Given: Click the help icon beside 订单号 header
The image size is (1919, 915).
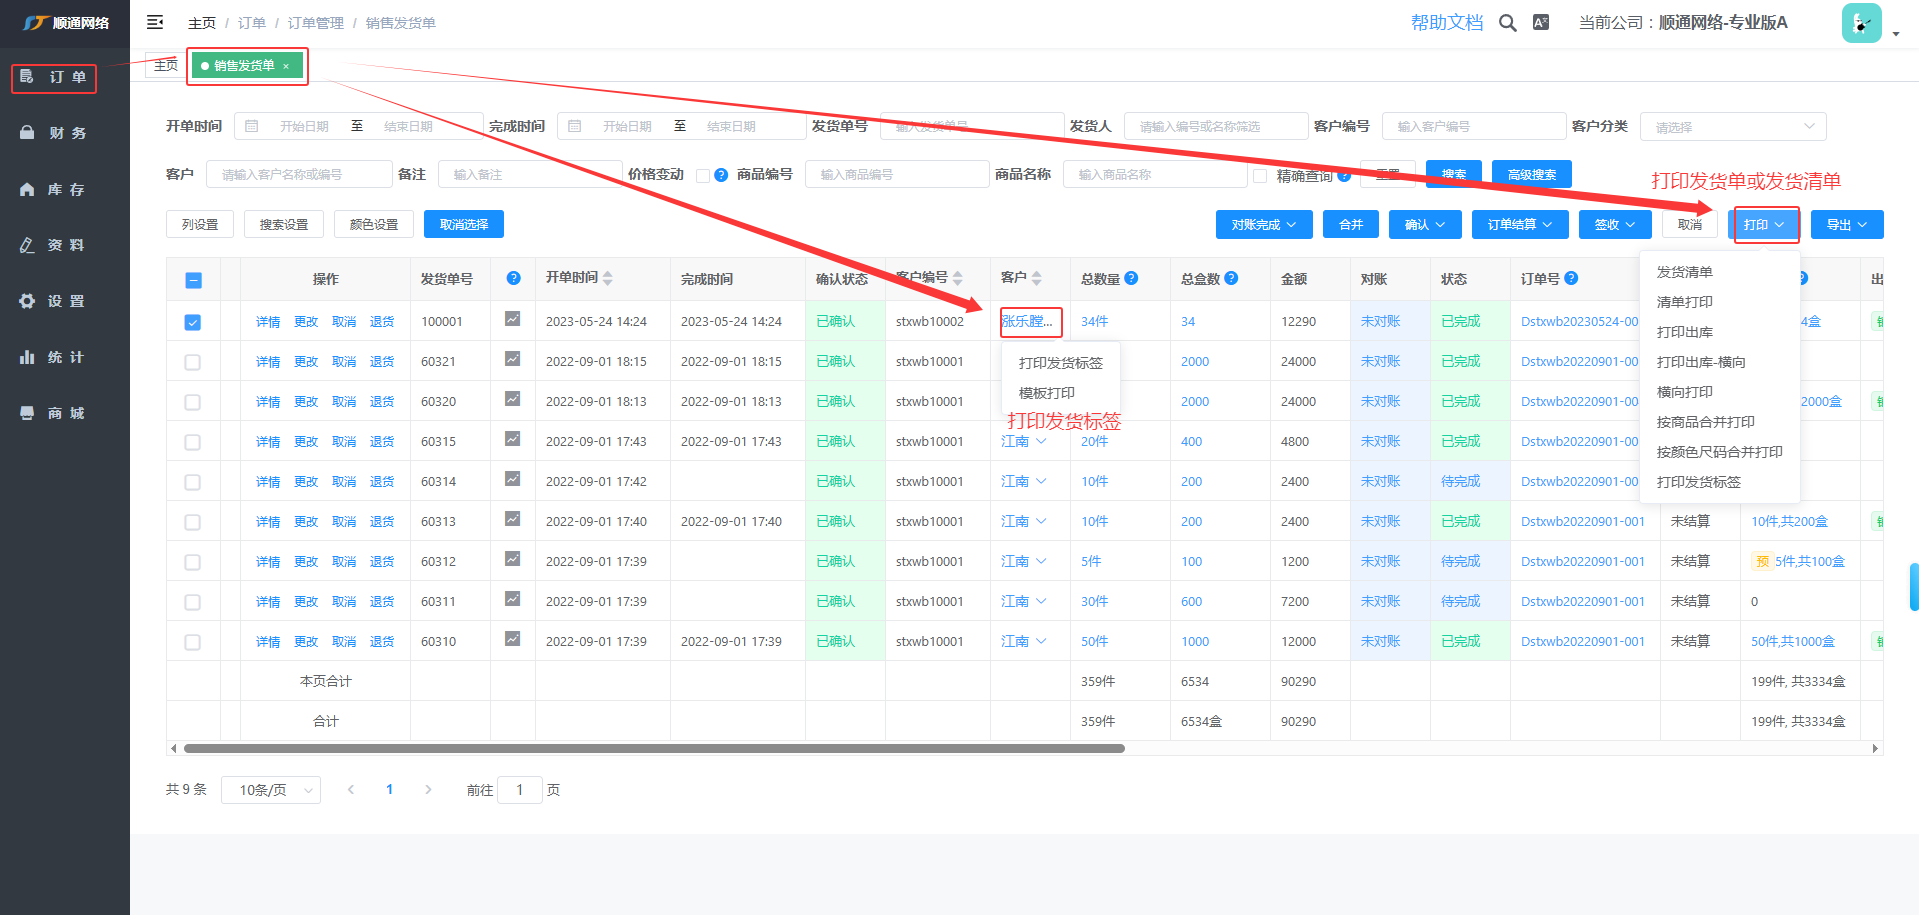Looking at the screenshot, I should pyautogui.click(x=1571, y=278).
